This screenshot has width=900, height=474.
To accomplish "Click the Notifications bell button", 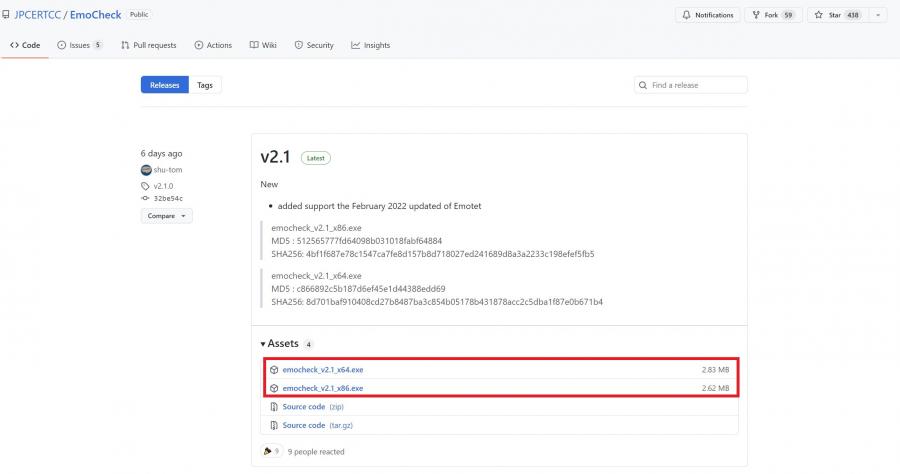I will click(x=708, y=15).
